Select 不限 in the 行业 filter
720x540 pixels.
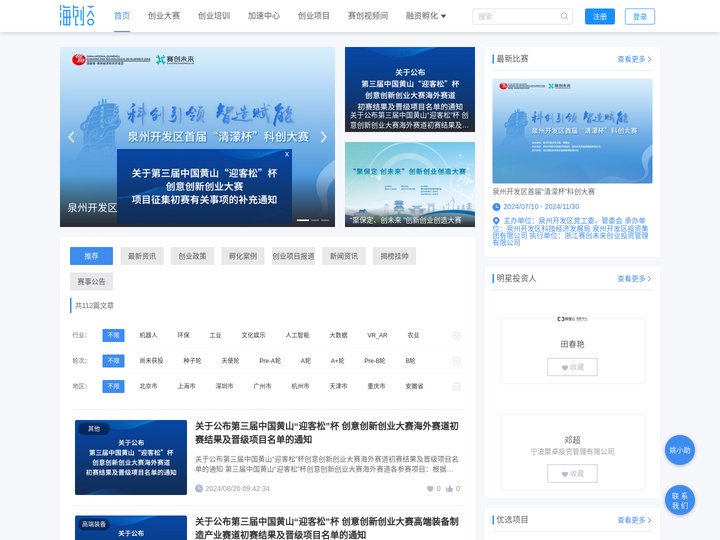(113, 336)
